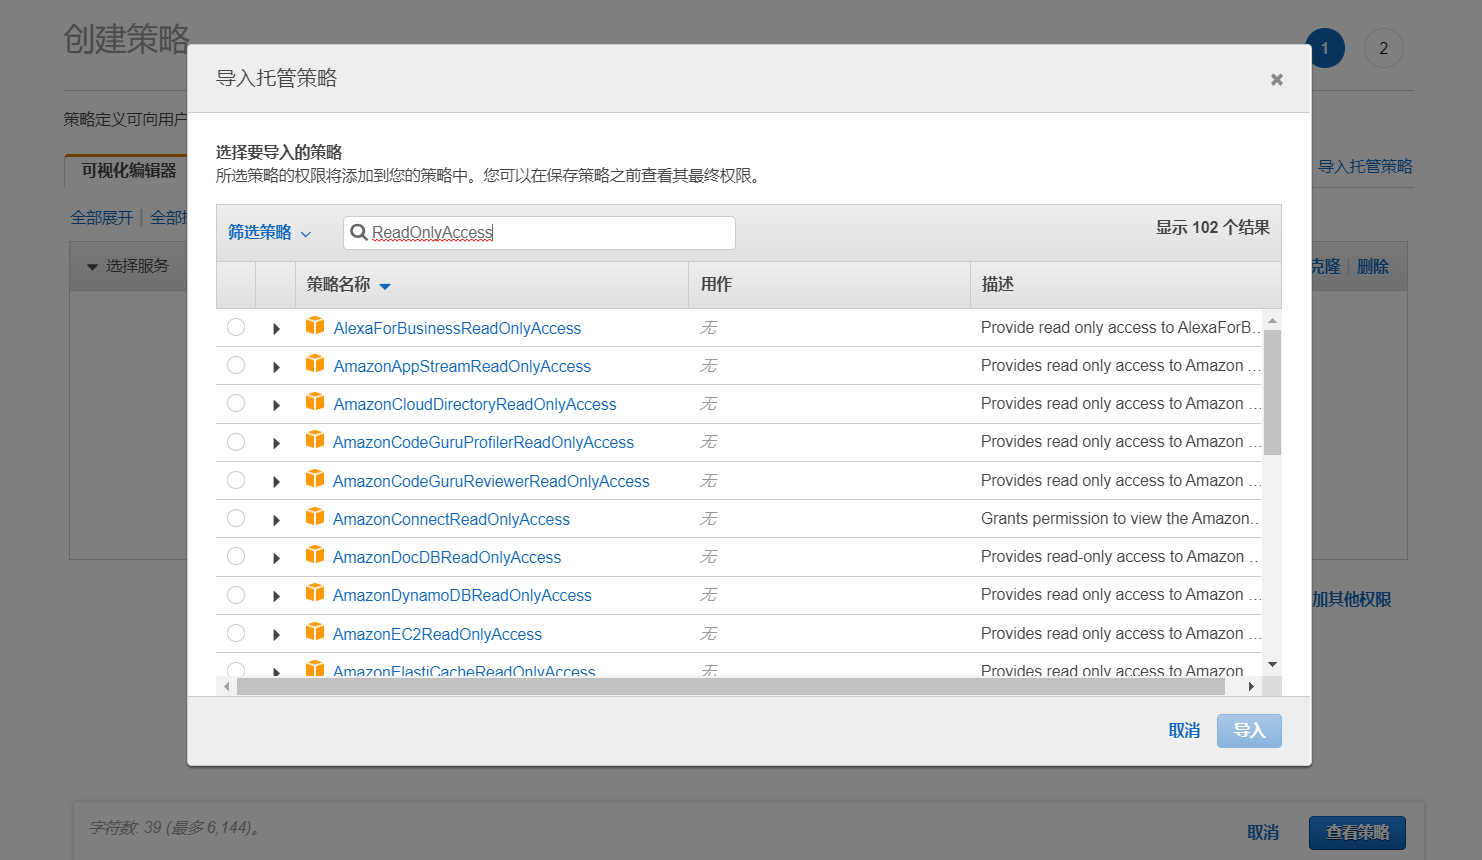Select radio button for AmazonCodeGuruReviewerReadOnlyAccess
This screenshot has width=1482, height=860.
pos(236,480)
